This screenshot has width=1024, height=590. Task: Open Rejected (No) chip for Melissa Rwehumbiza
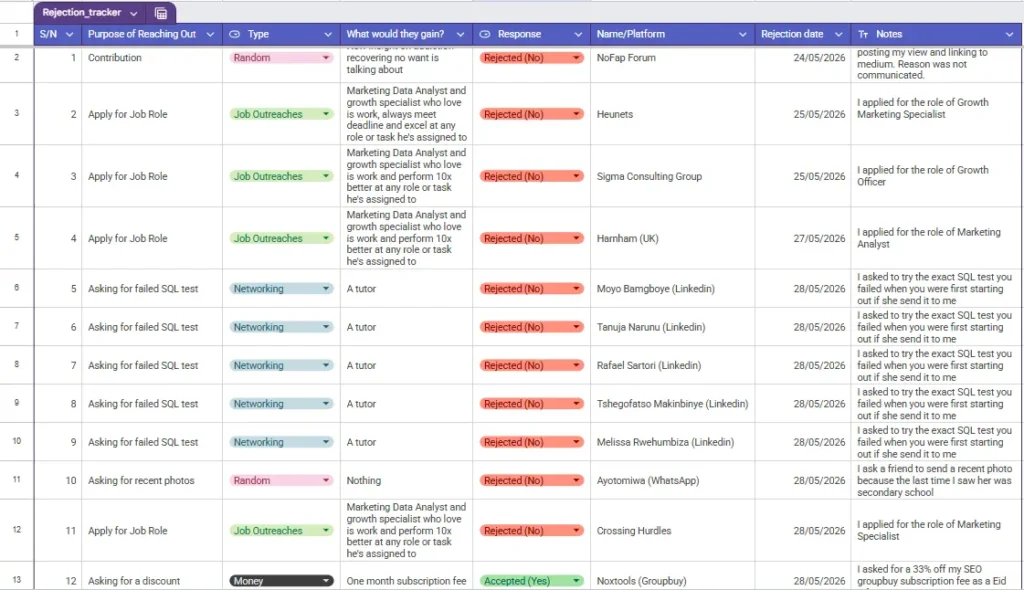pos(531,442)
